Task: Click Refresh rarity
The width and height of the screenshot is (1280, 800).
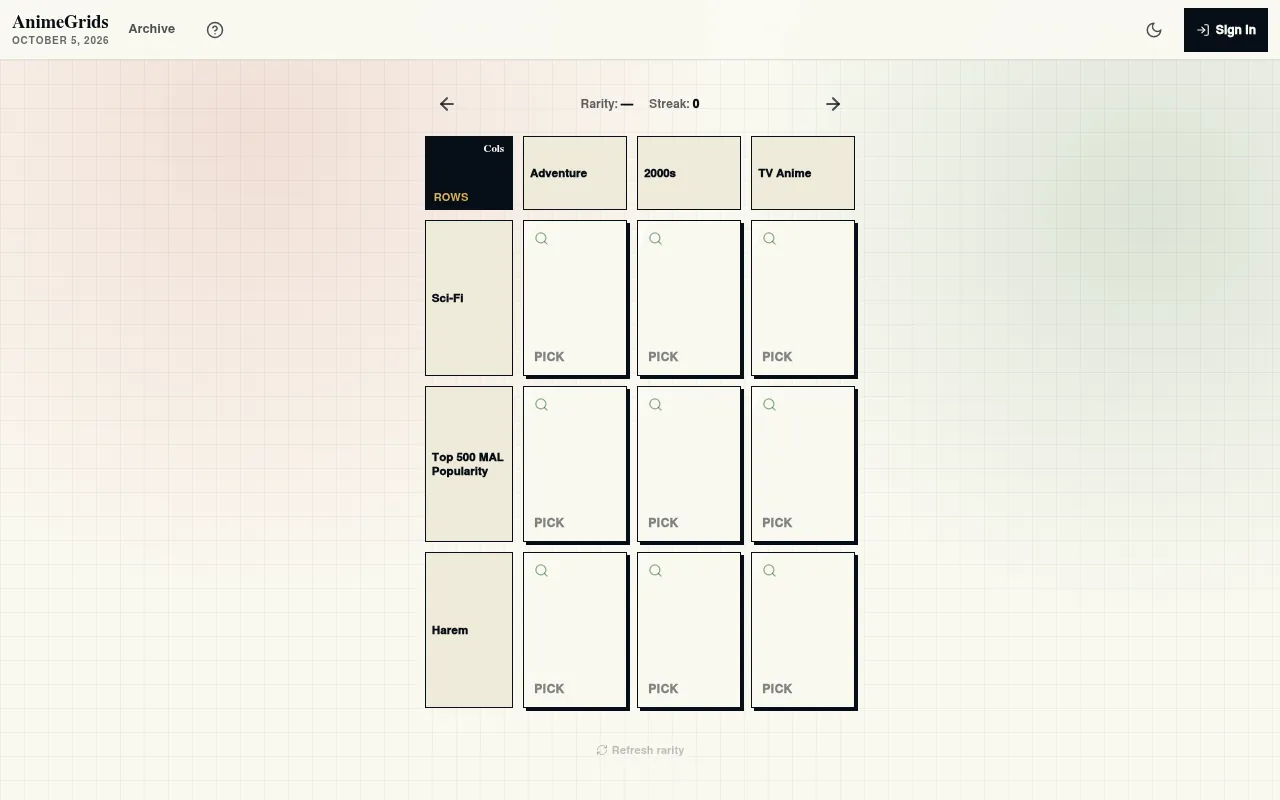Action: [x=640, y=750]
